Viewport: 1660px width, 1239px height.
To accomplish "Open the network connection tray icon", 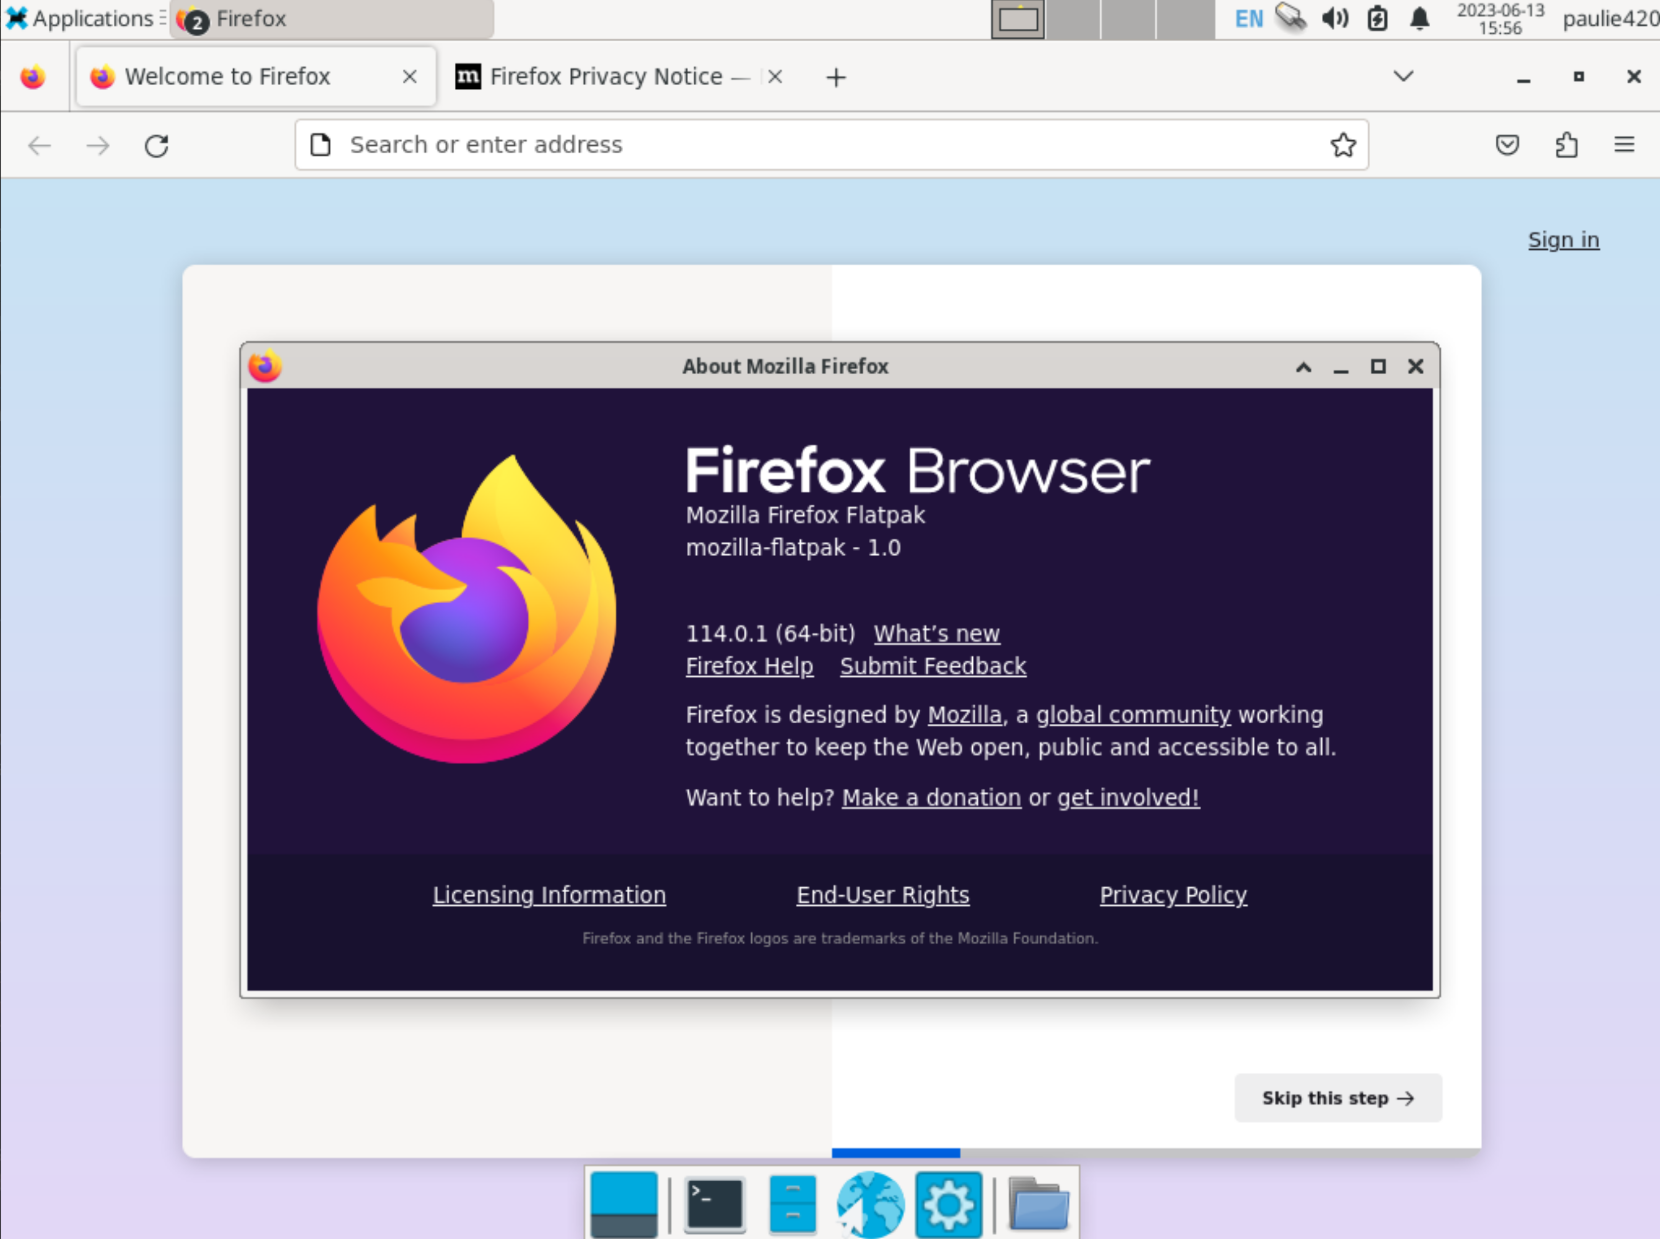I will (1291, 18).
